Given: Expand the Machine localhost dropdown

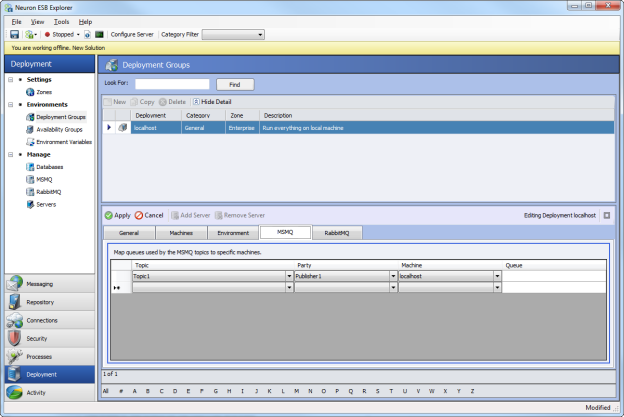Looking at the screenshot, I should tap(496, 275).
